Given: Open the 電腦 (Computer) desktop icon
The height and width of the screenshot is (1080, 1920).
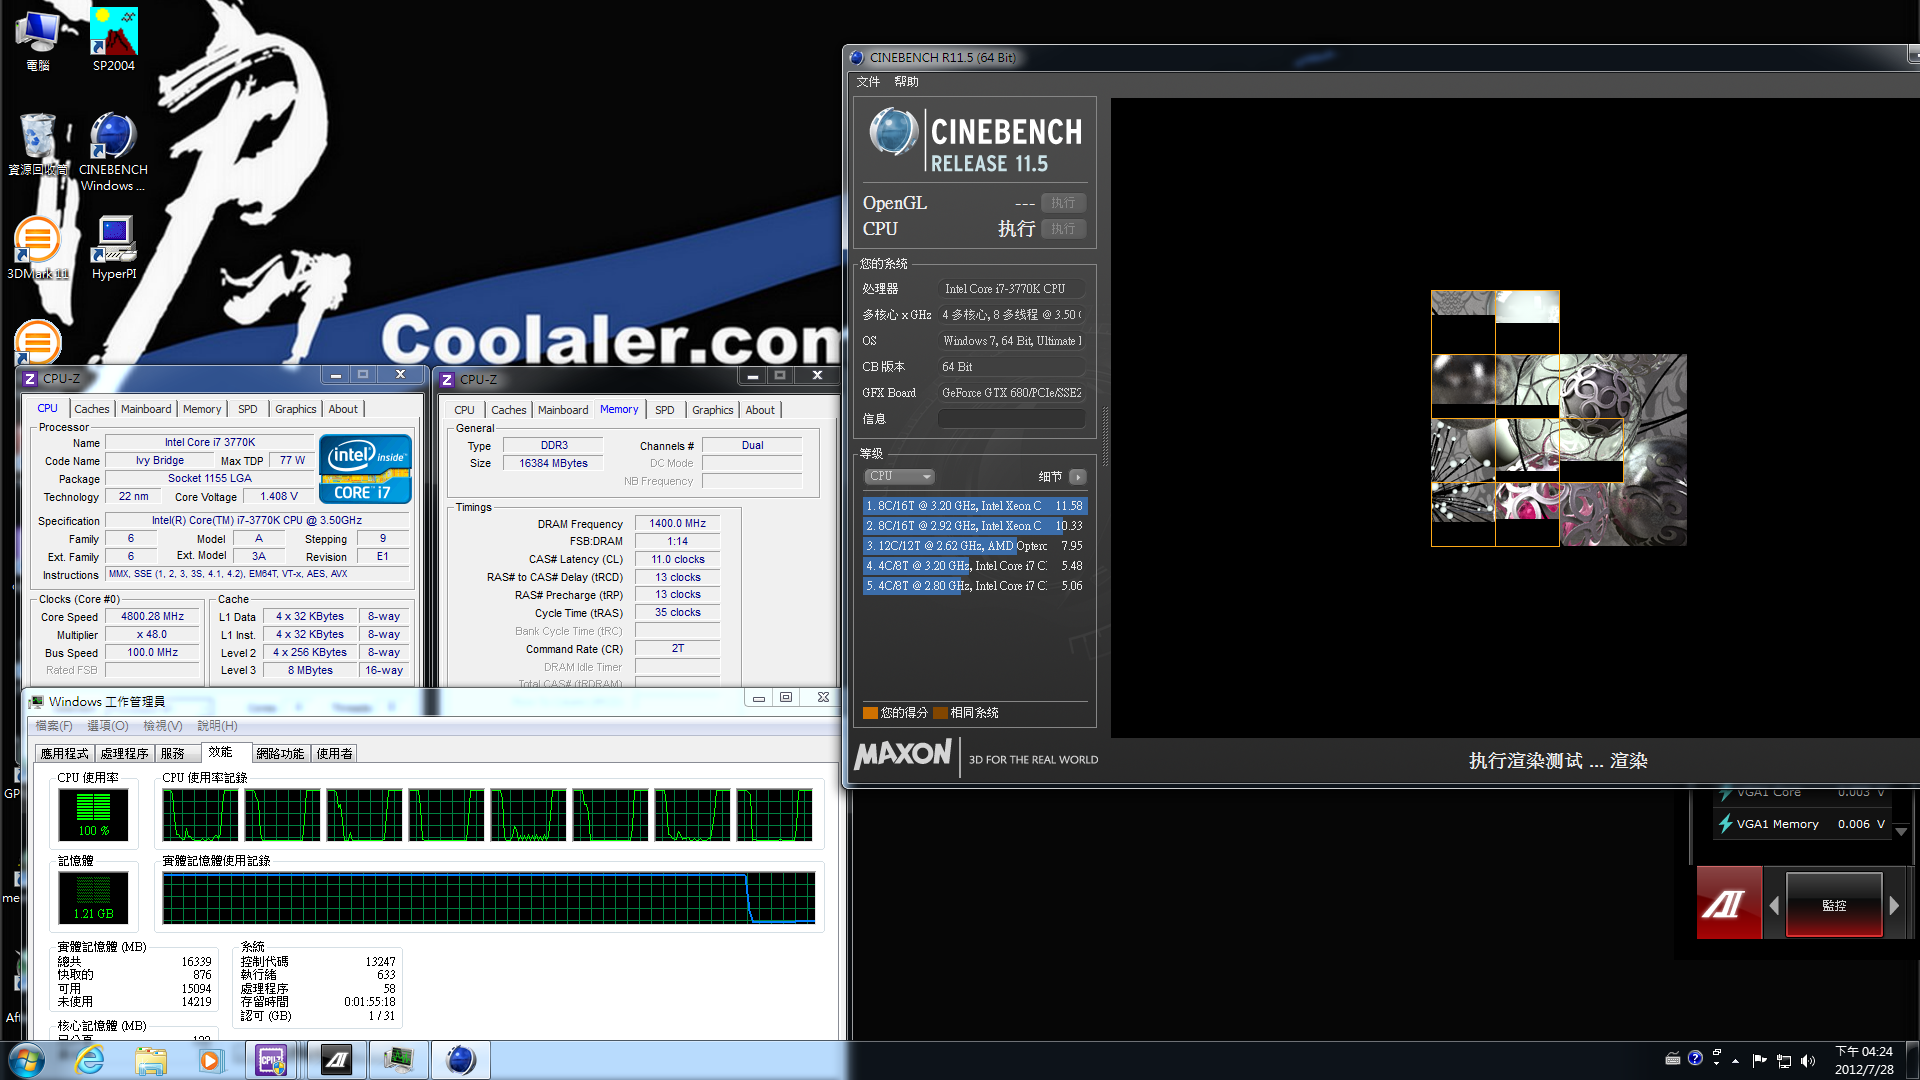Looking at the screenshot, I should (38, 40).
